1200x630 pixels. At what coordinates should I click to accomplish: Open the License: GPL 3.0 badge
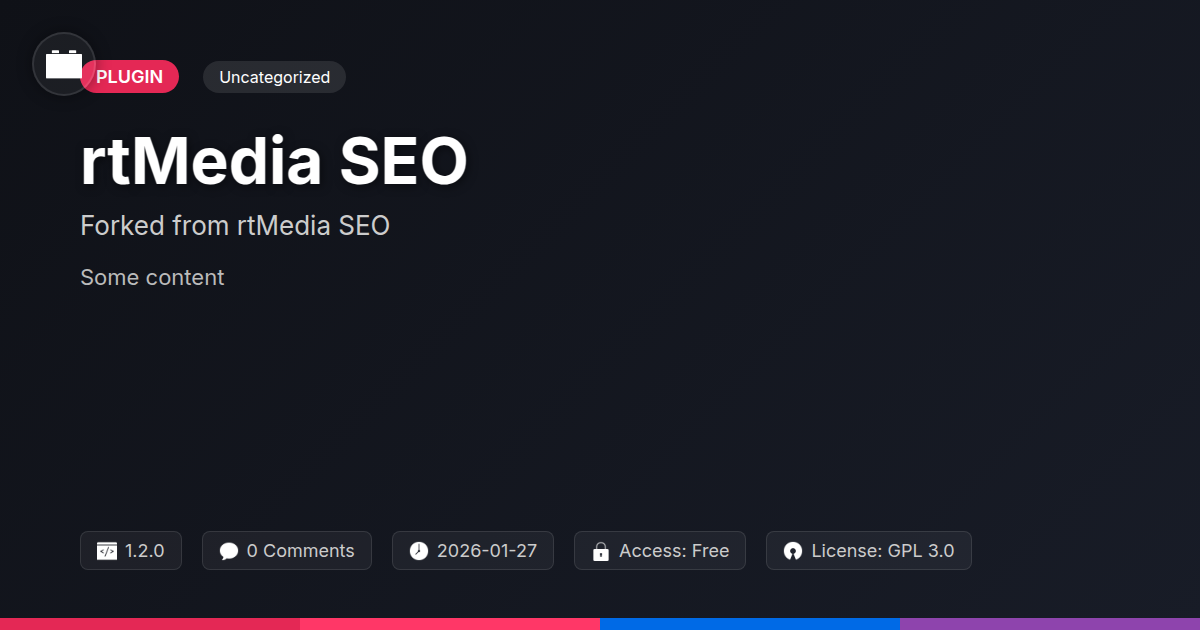click(x=869, y=551)
